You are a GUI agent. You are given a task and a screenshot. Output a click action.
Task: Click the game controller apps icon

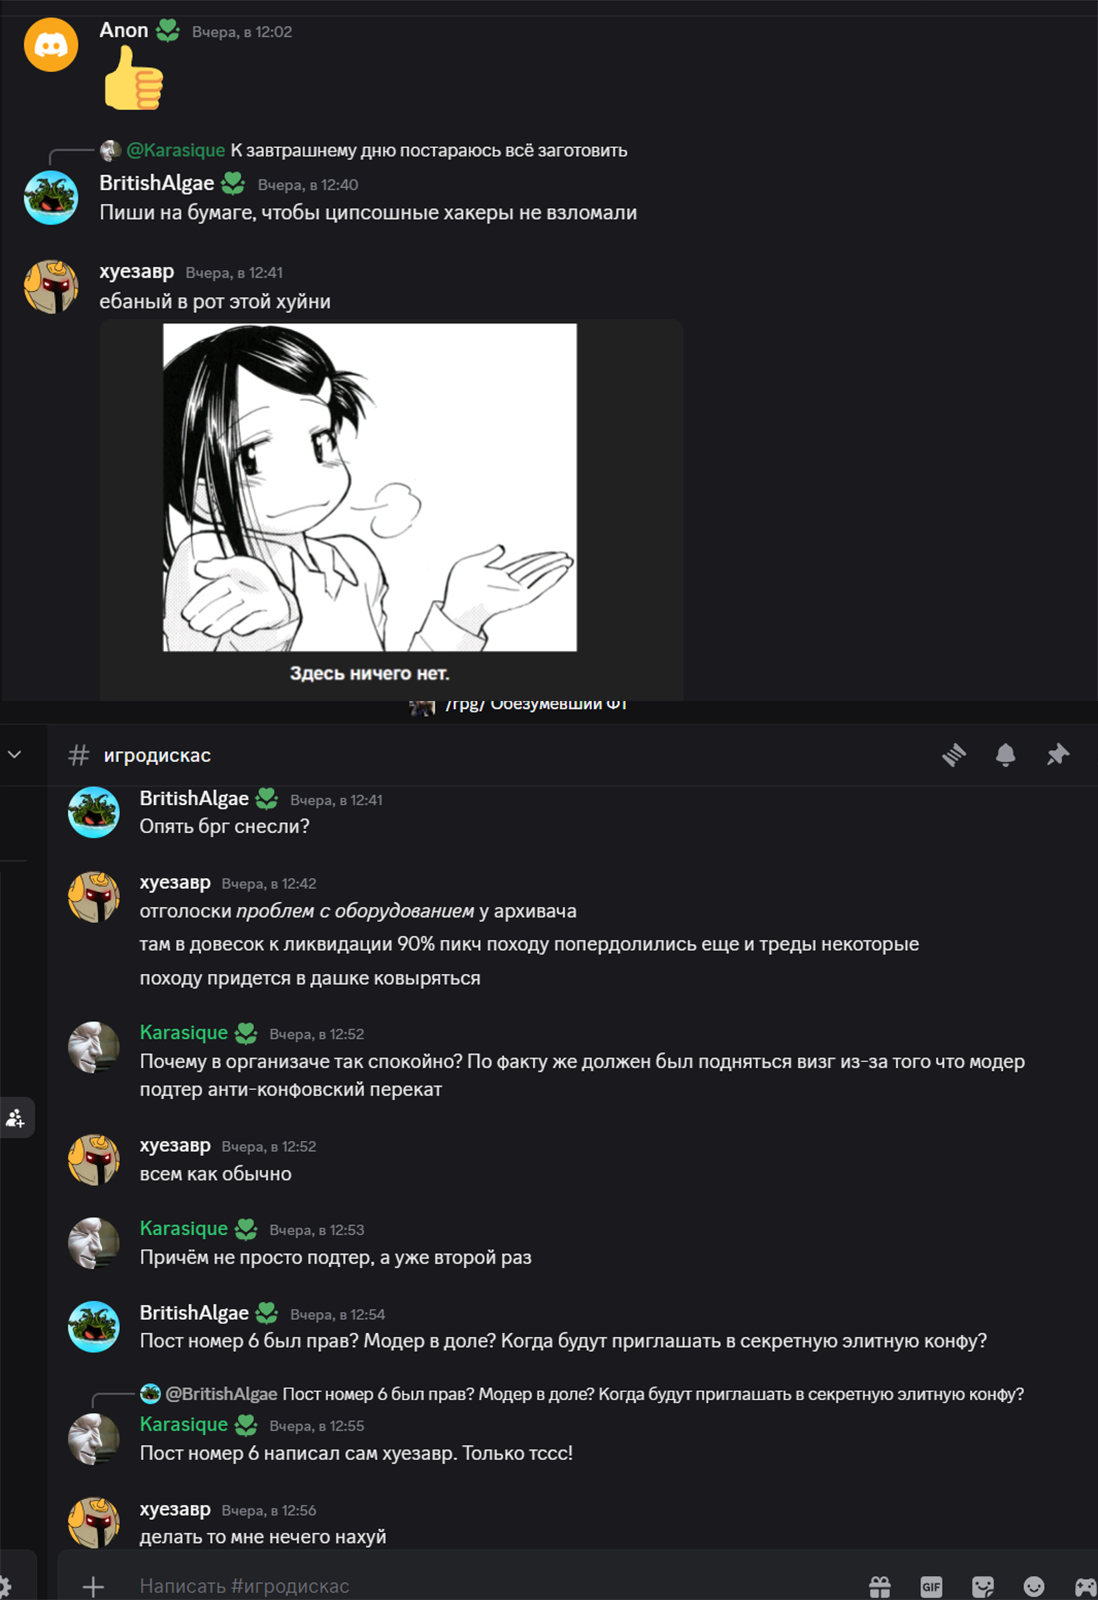[x=1085, y=1586]
